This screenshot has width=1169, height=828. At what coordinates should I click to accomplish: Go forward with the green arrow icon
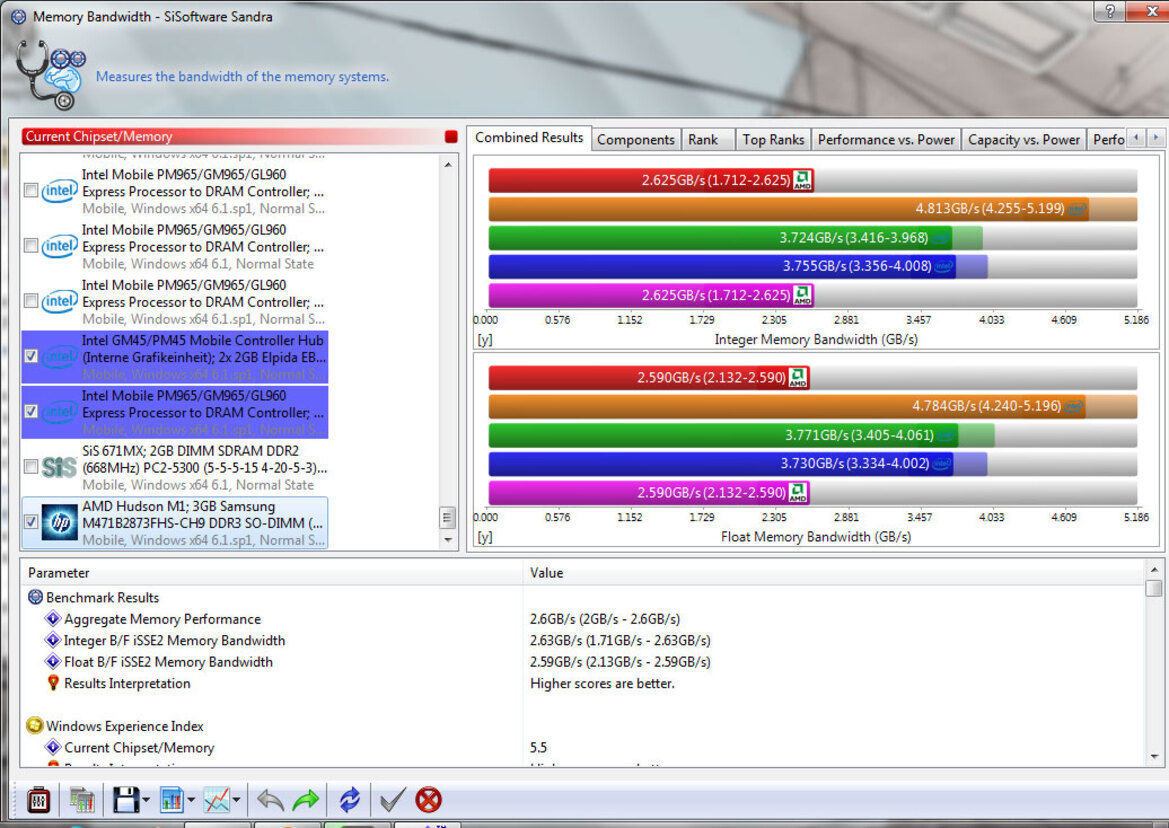click(x=306, y=800)
